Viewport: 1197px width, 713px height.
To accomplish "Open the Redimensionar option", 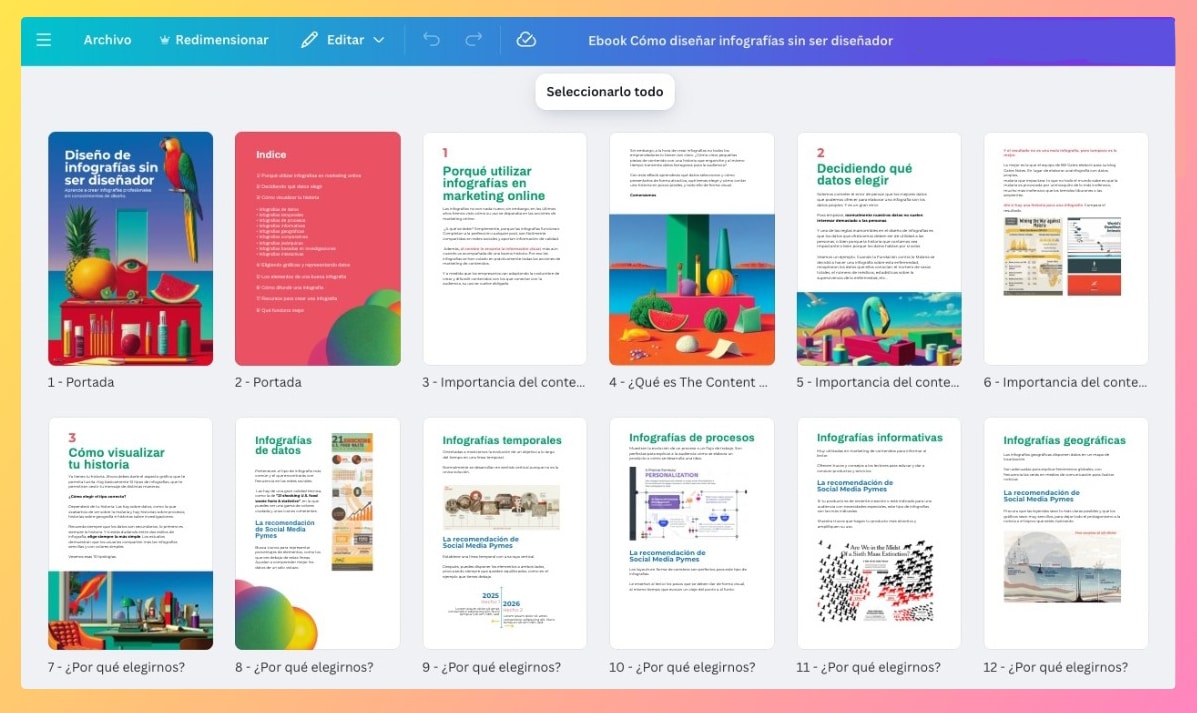I will click(222, 40).
